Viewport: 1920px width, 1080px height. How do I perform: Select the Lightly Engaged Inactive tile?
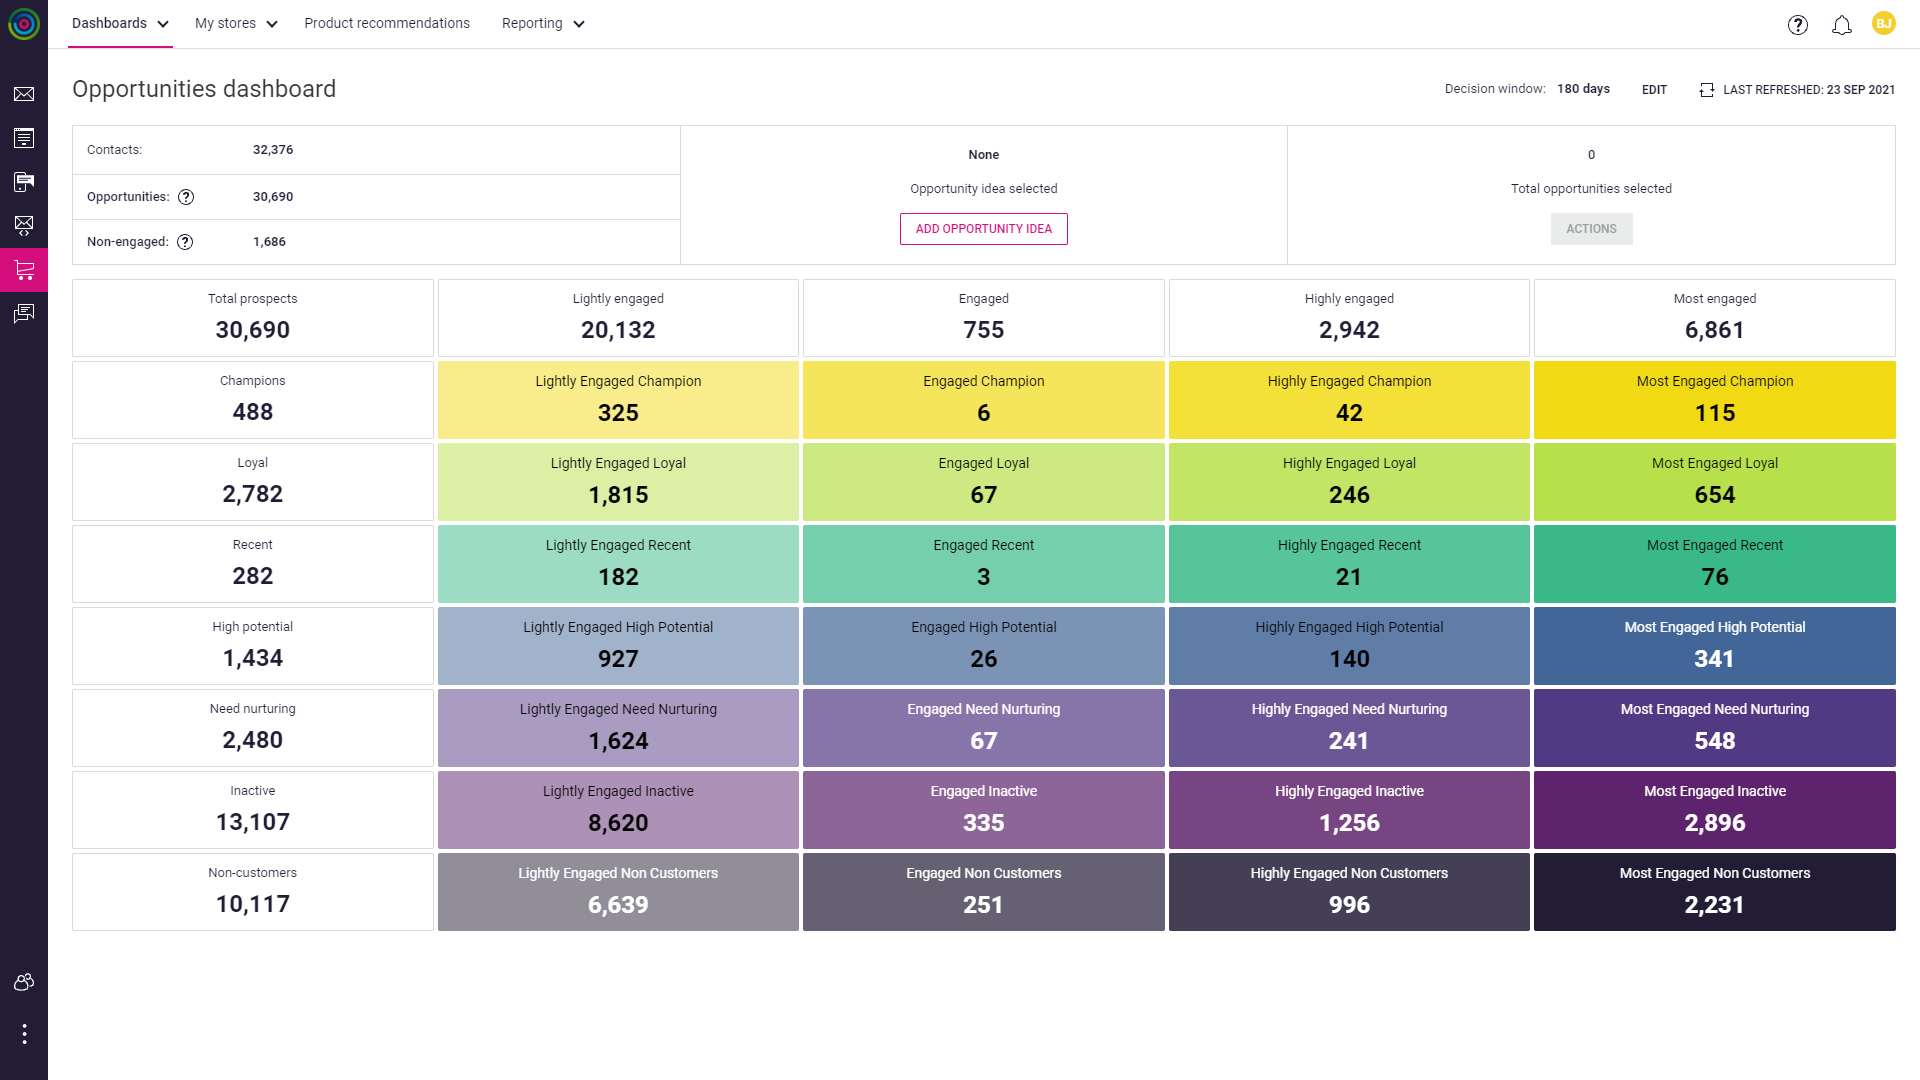(618, 809)
